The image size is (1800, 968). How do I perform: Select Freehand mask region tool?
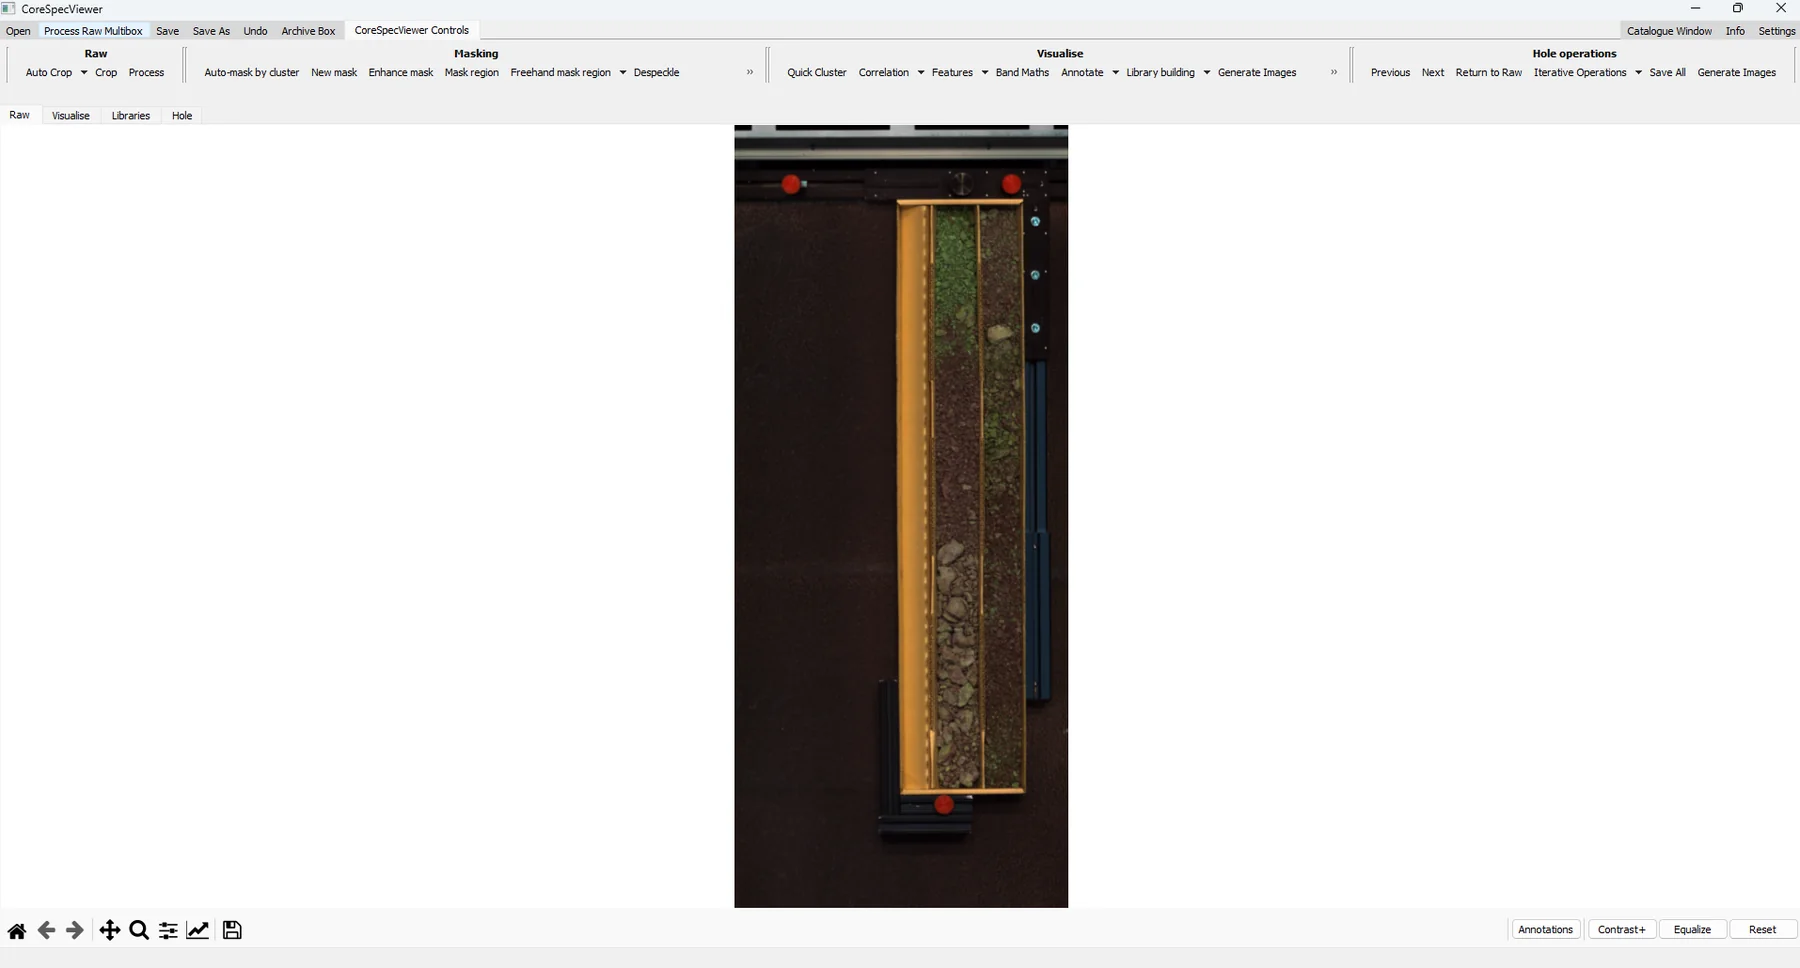coord(561,73)
